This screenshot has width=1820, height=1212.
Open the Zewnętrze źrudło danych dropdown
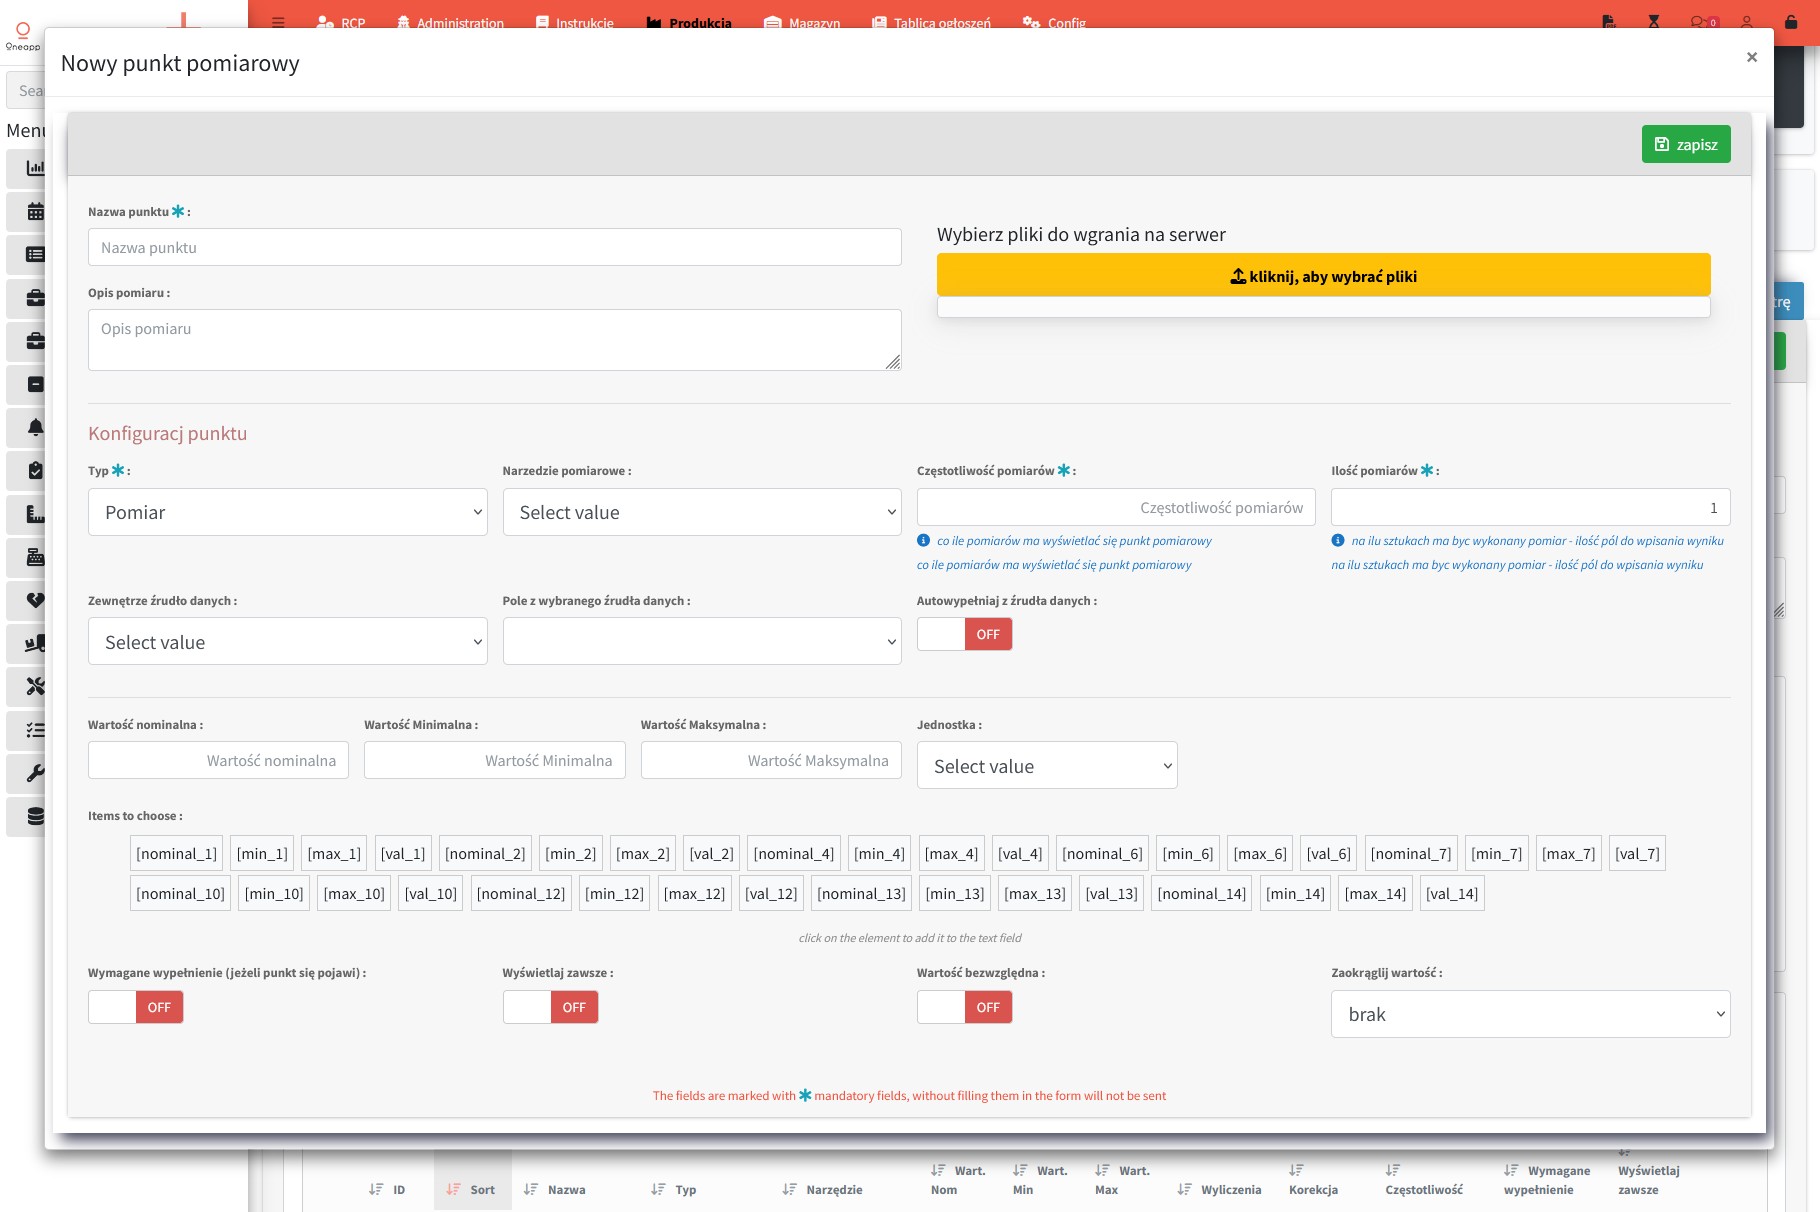[288, 642]
